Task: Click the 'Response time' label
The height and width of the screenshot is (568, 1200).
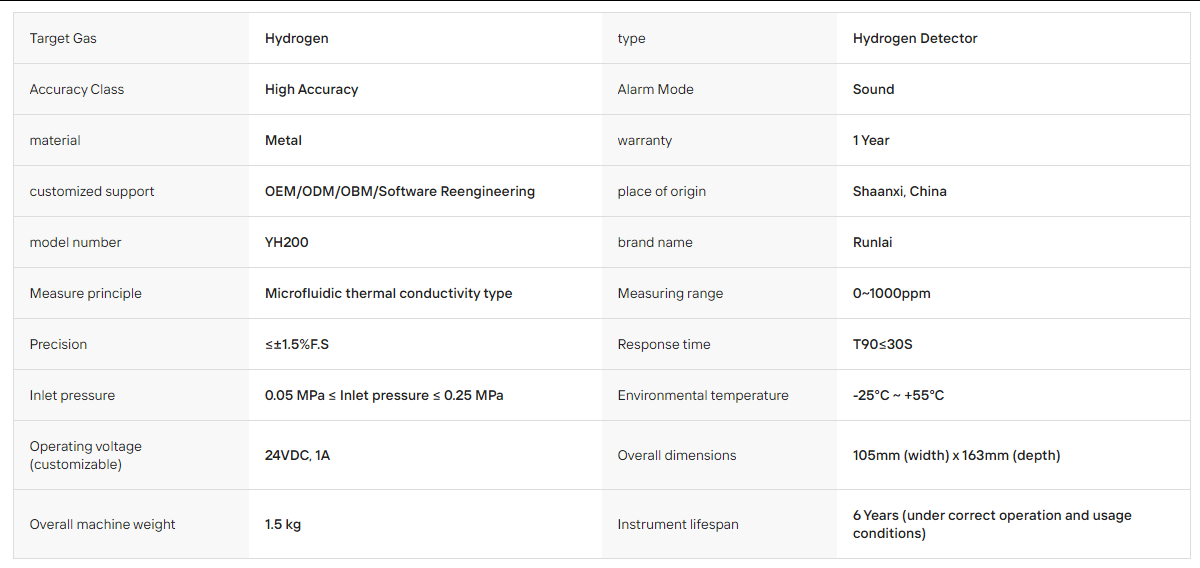Action: click(x=664, y=345)
